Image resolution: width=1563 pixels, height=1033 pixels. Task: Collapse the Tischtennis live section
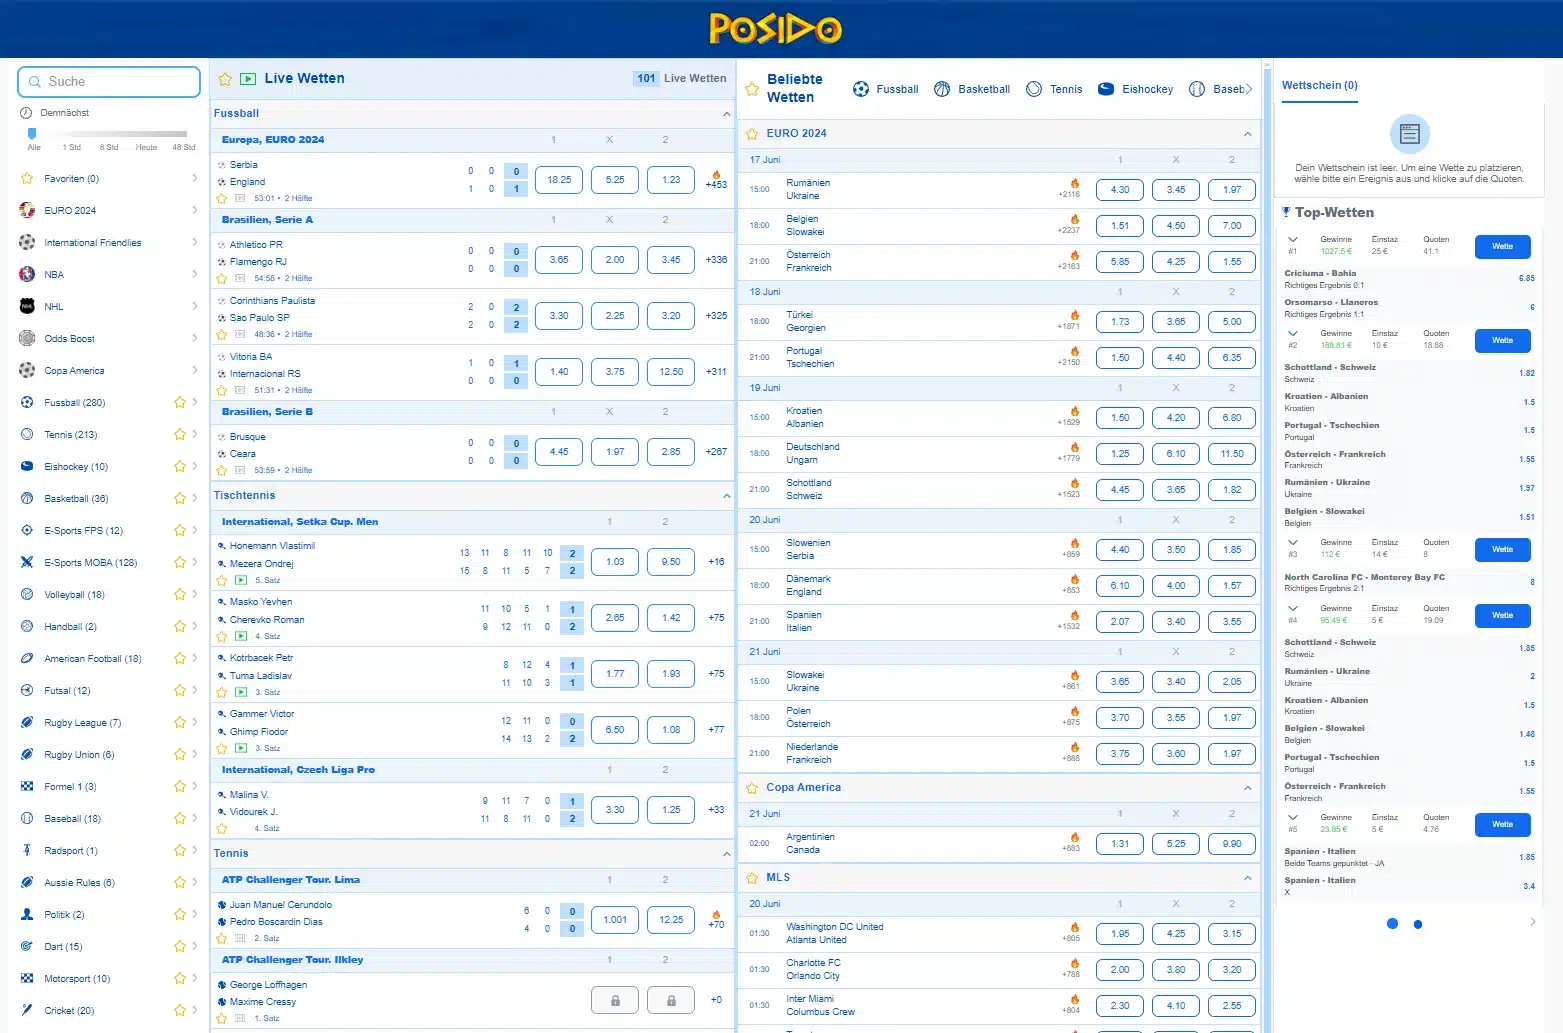[x=727, y=496]
